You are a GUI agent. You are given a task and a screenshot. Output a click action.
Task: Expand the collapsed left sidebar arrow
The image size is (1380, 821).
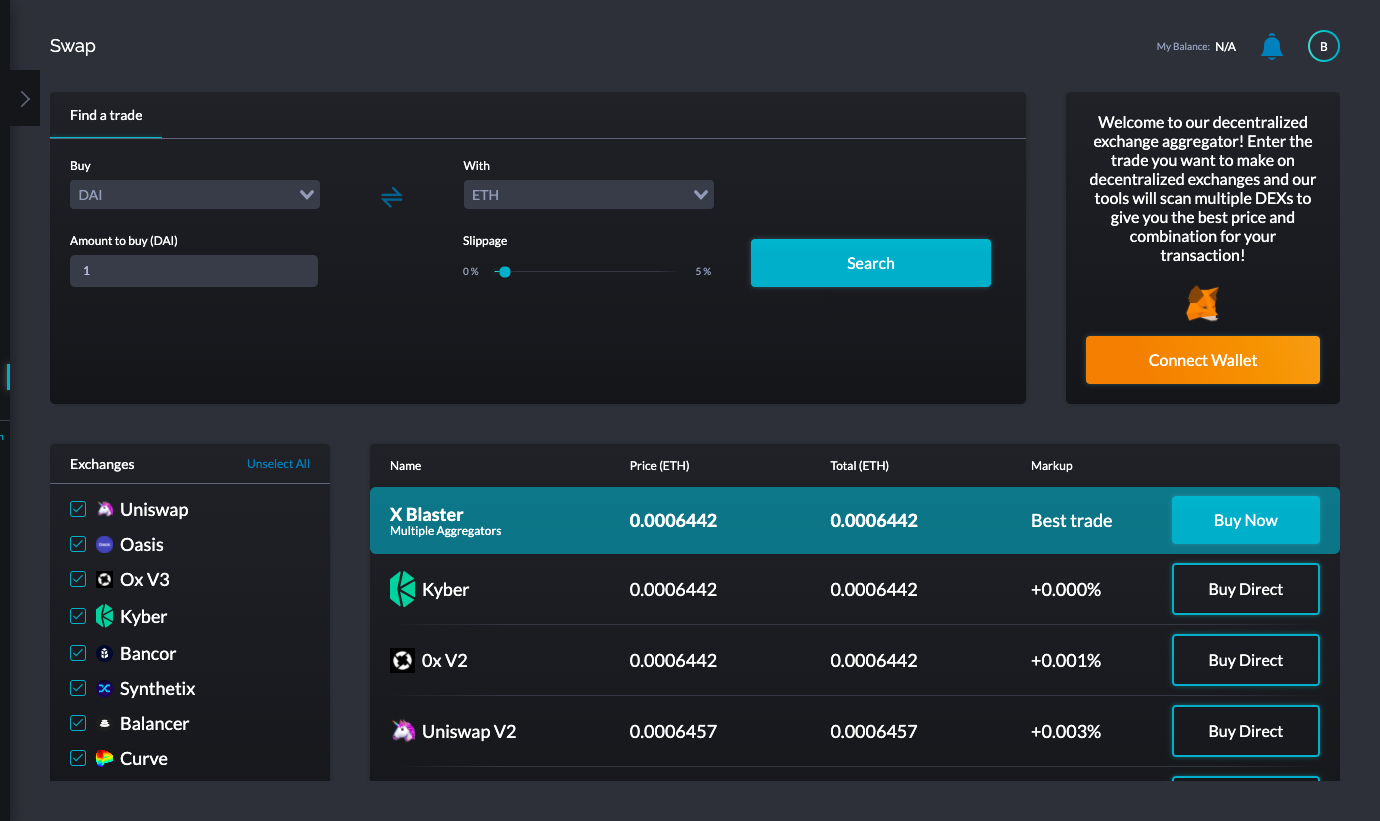[x=25, y=98]
